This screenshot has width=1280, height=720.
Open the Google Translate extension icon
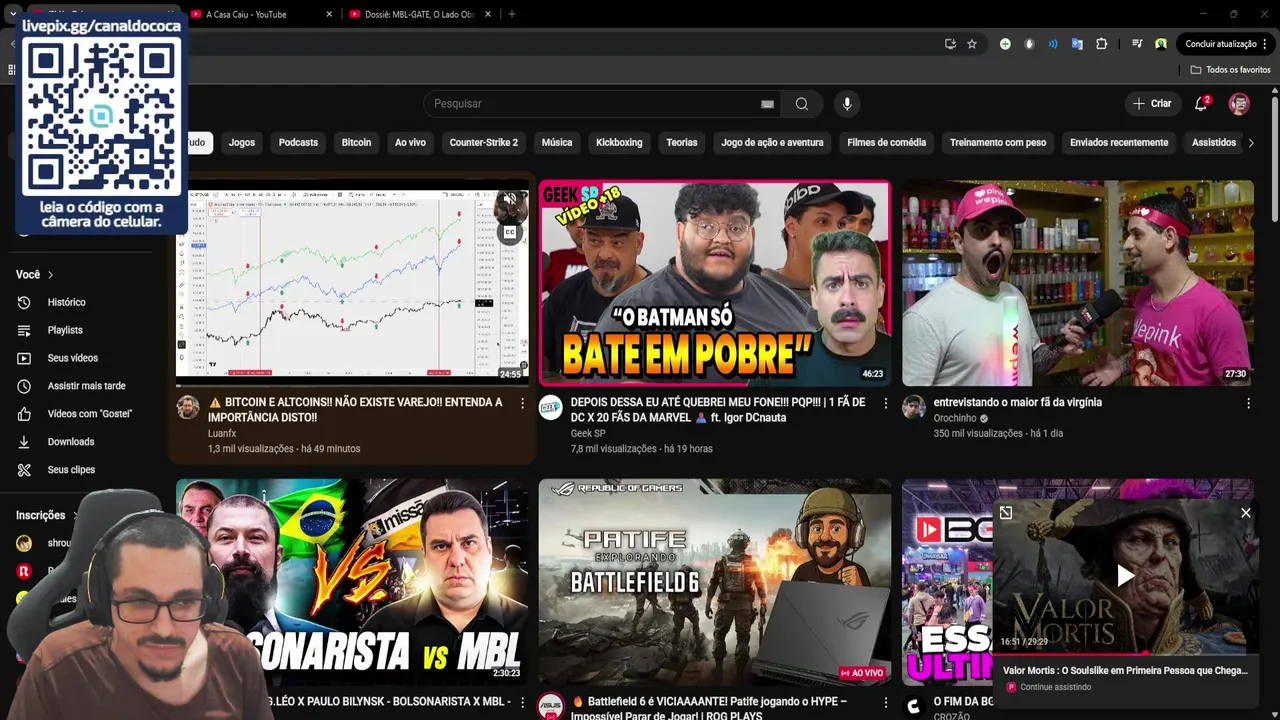[1077, 44]
